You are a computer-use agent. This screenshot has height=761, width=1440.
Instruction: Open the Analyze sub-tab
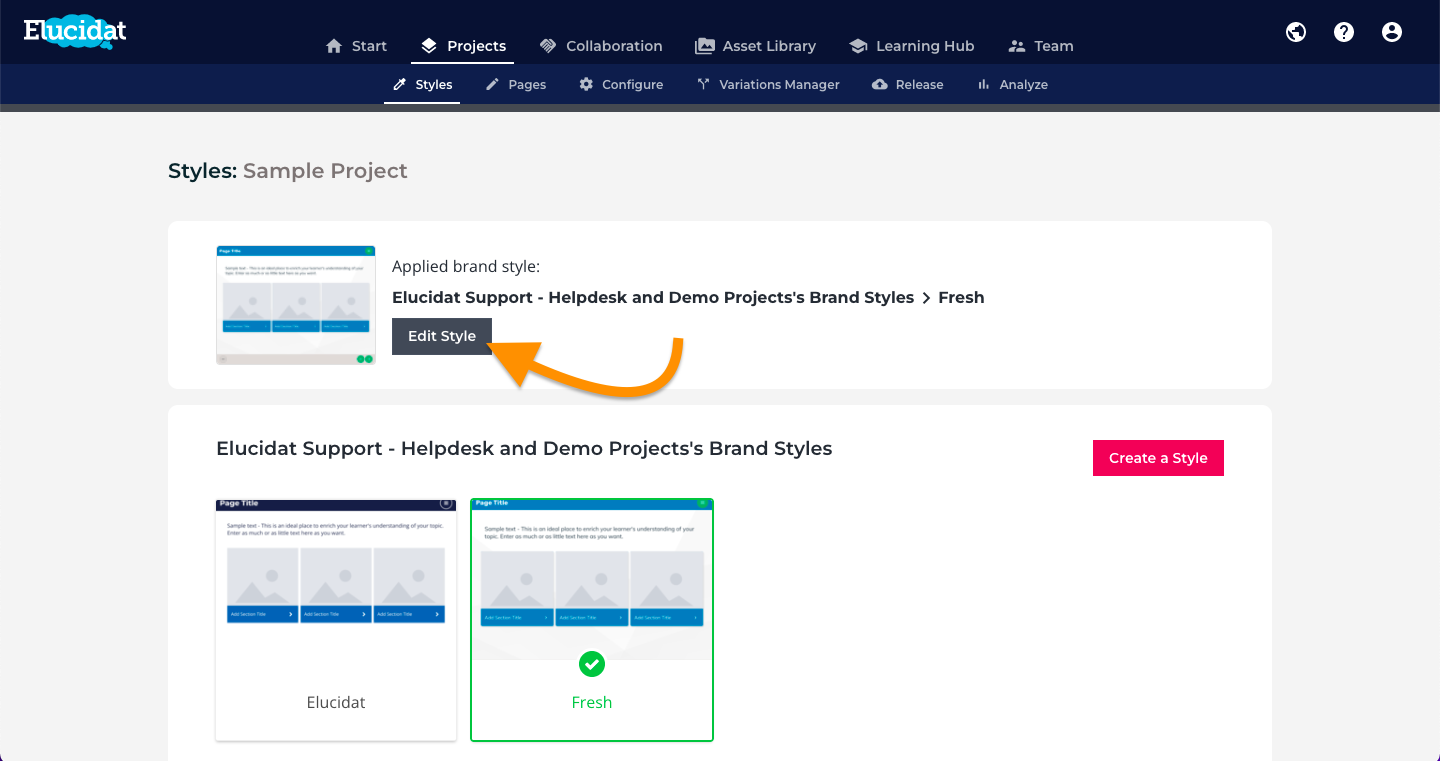[1013, 85]
